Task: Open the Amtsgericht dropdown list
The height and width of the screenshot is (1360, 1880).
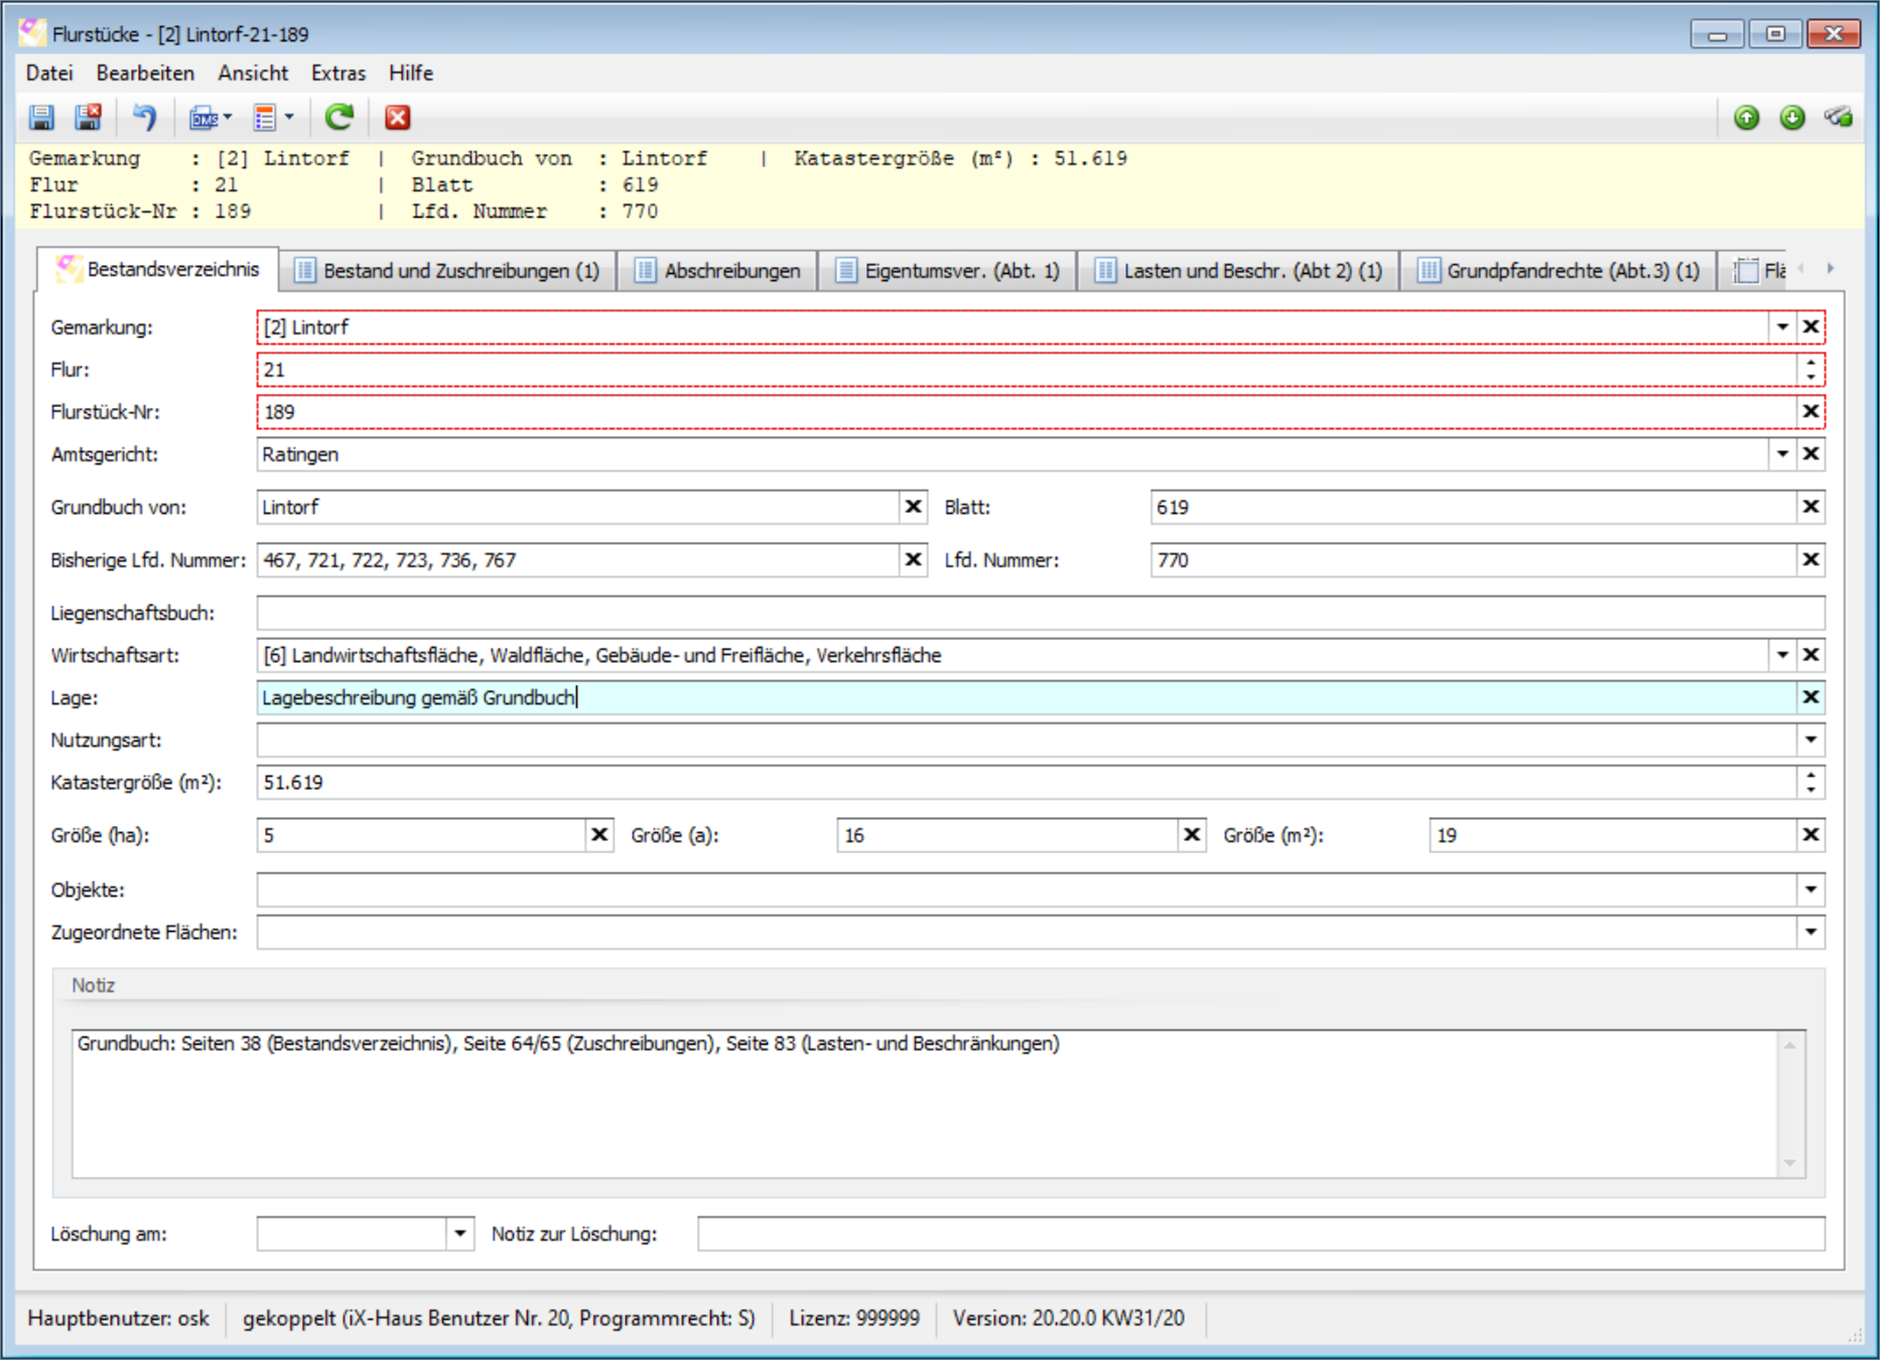Action: coord(1782,454)
